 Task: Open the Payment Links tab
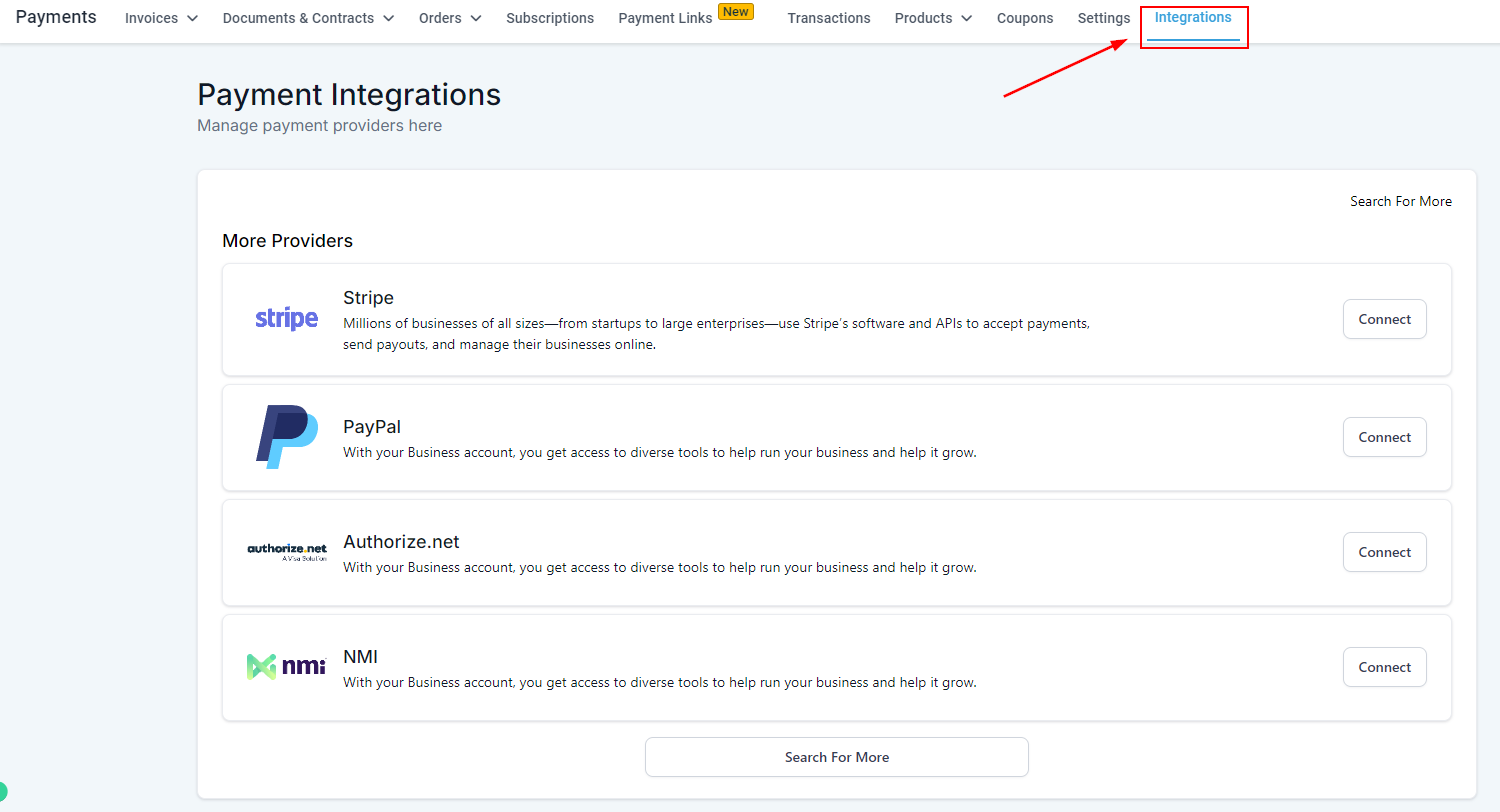click(665, 18)
